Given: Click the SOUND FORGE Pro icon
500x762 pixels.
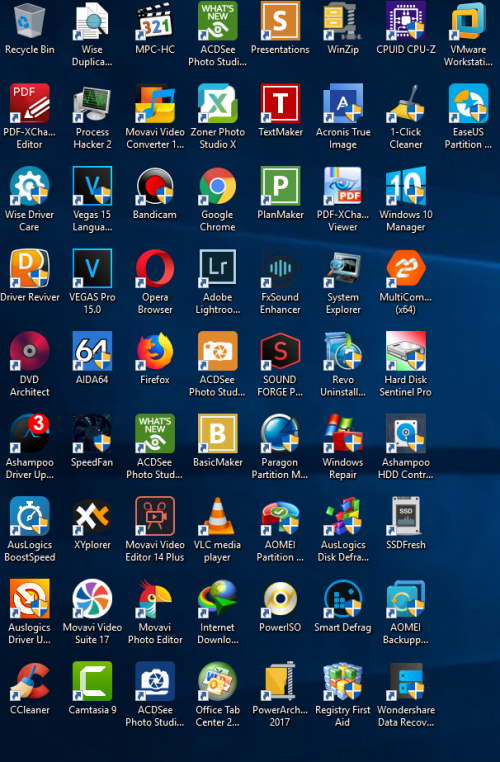Looking at the screenshot, I should (280, 351).
